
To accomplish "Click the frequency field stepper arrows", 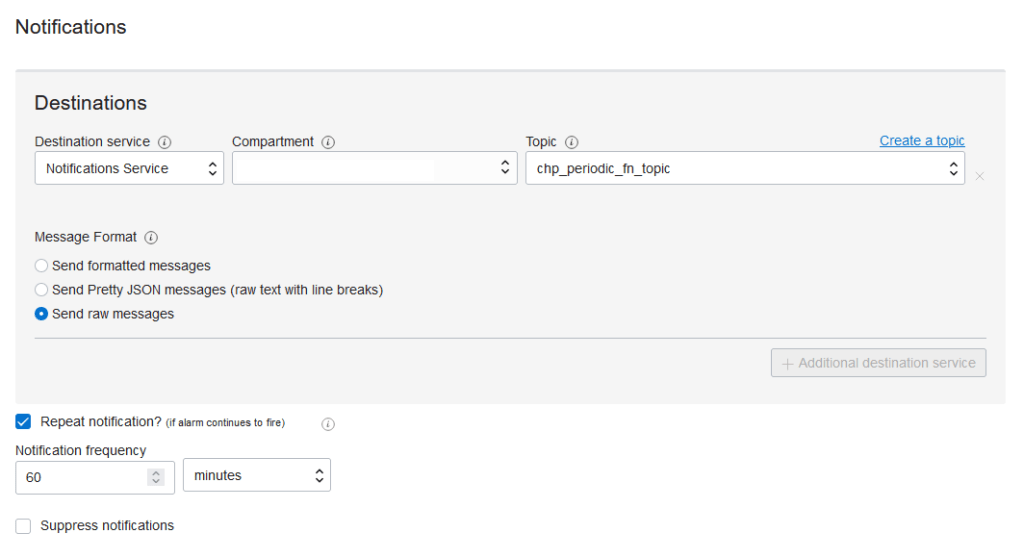I will pos(155,478).
